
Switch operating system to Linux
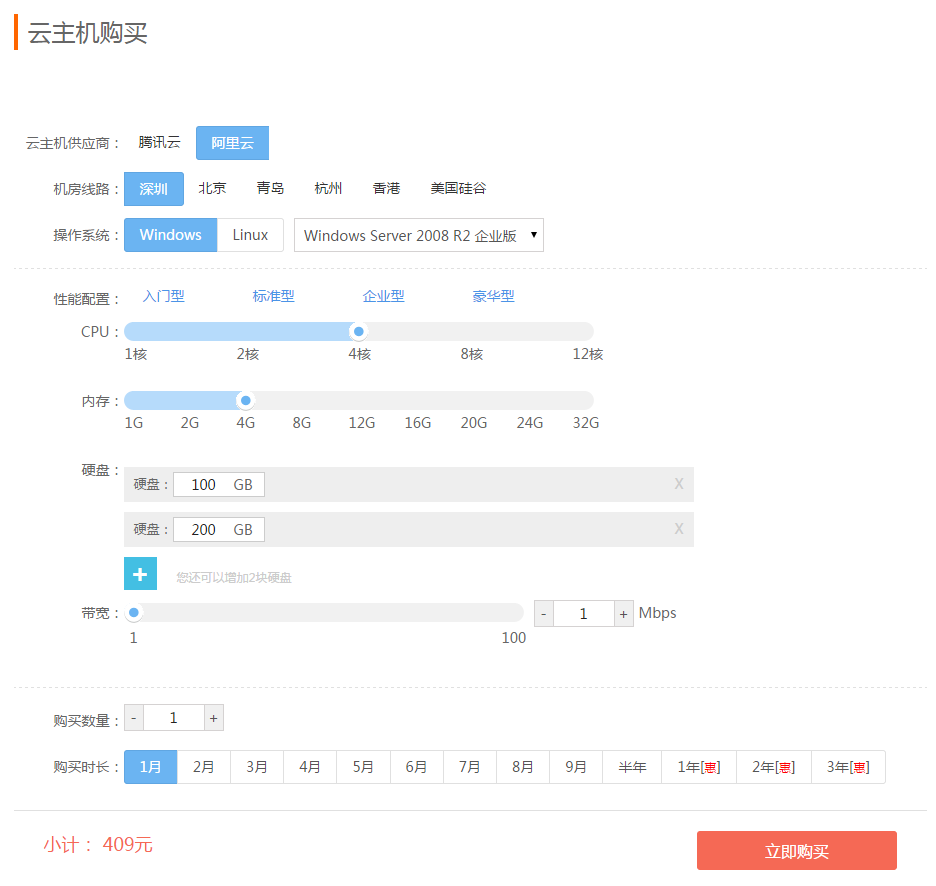pyautogui.click(x=250, y=235)
